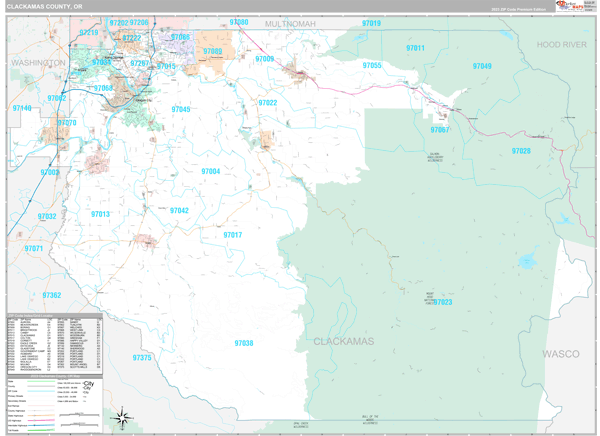This screenshot has height=436, width=600.
Task: Click the compass rose symbol
Action: click(121, 417)
